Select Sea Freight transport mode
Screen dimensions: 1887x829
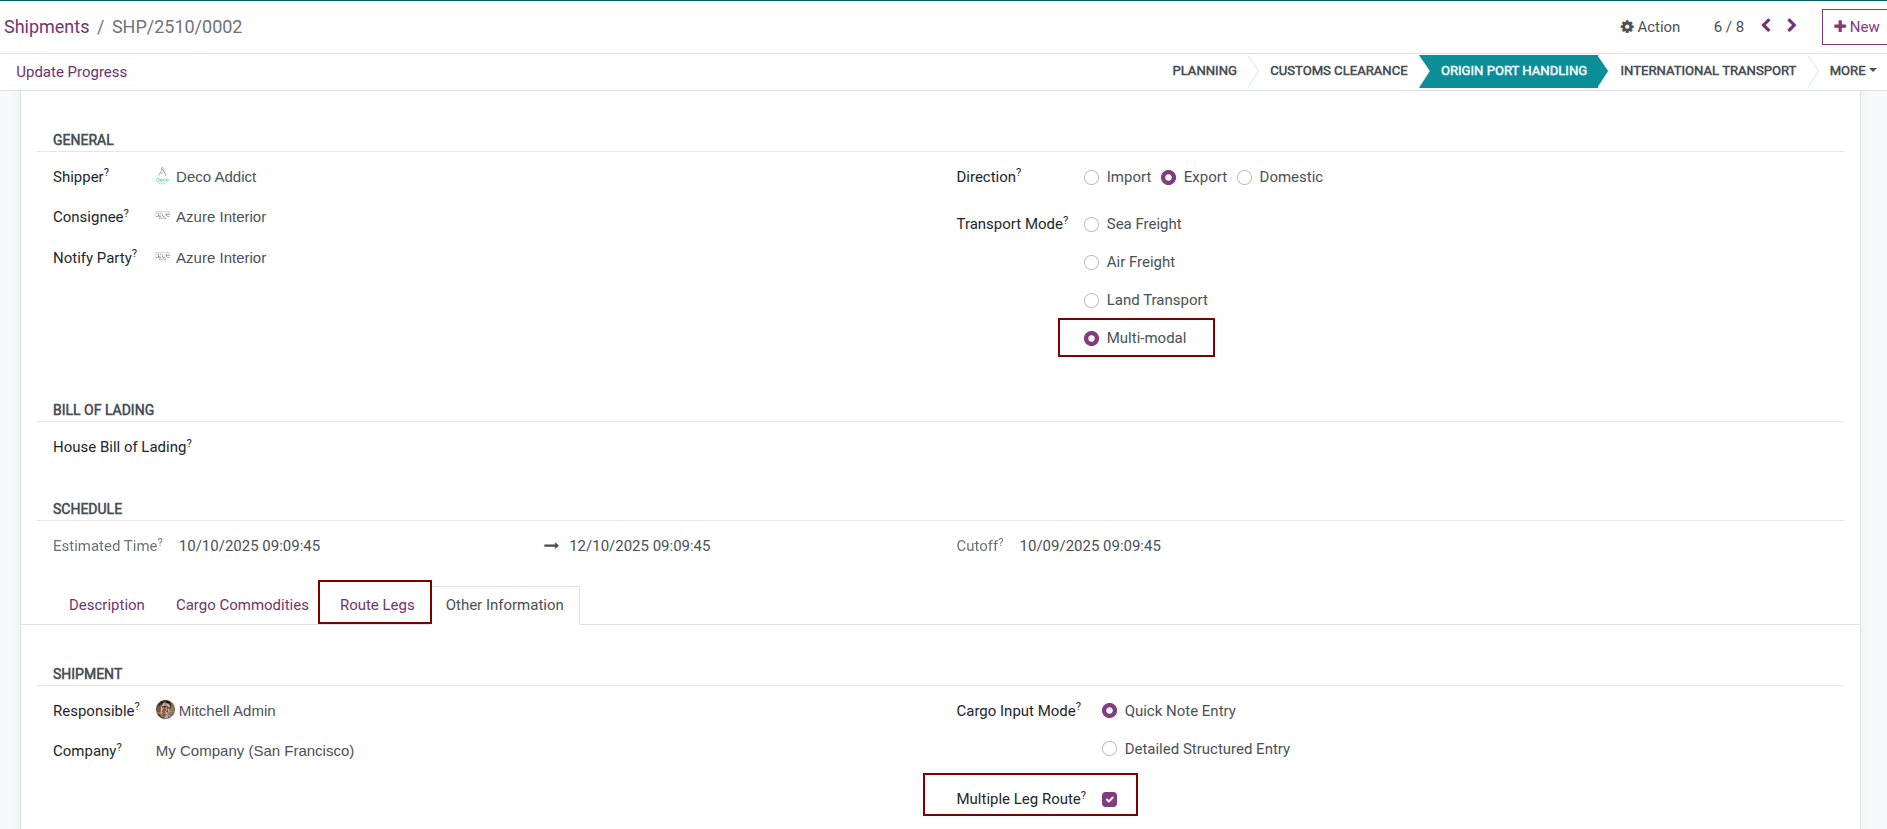[x=1091, y=225]
